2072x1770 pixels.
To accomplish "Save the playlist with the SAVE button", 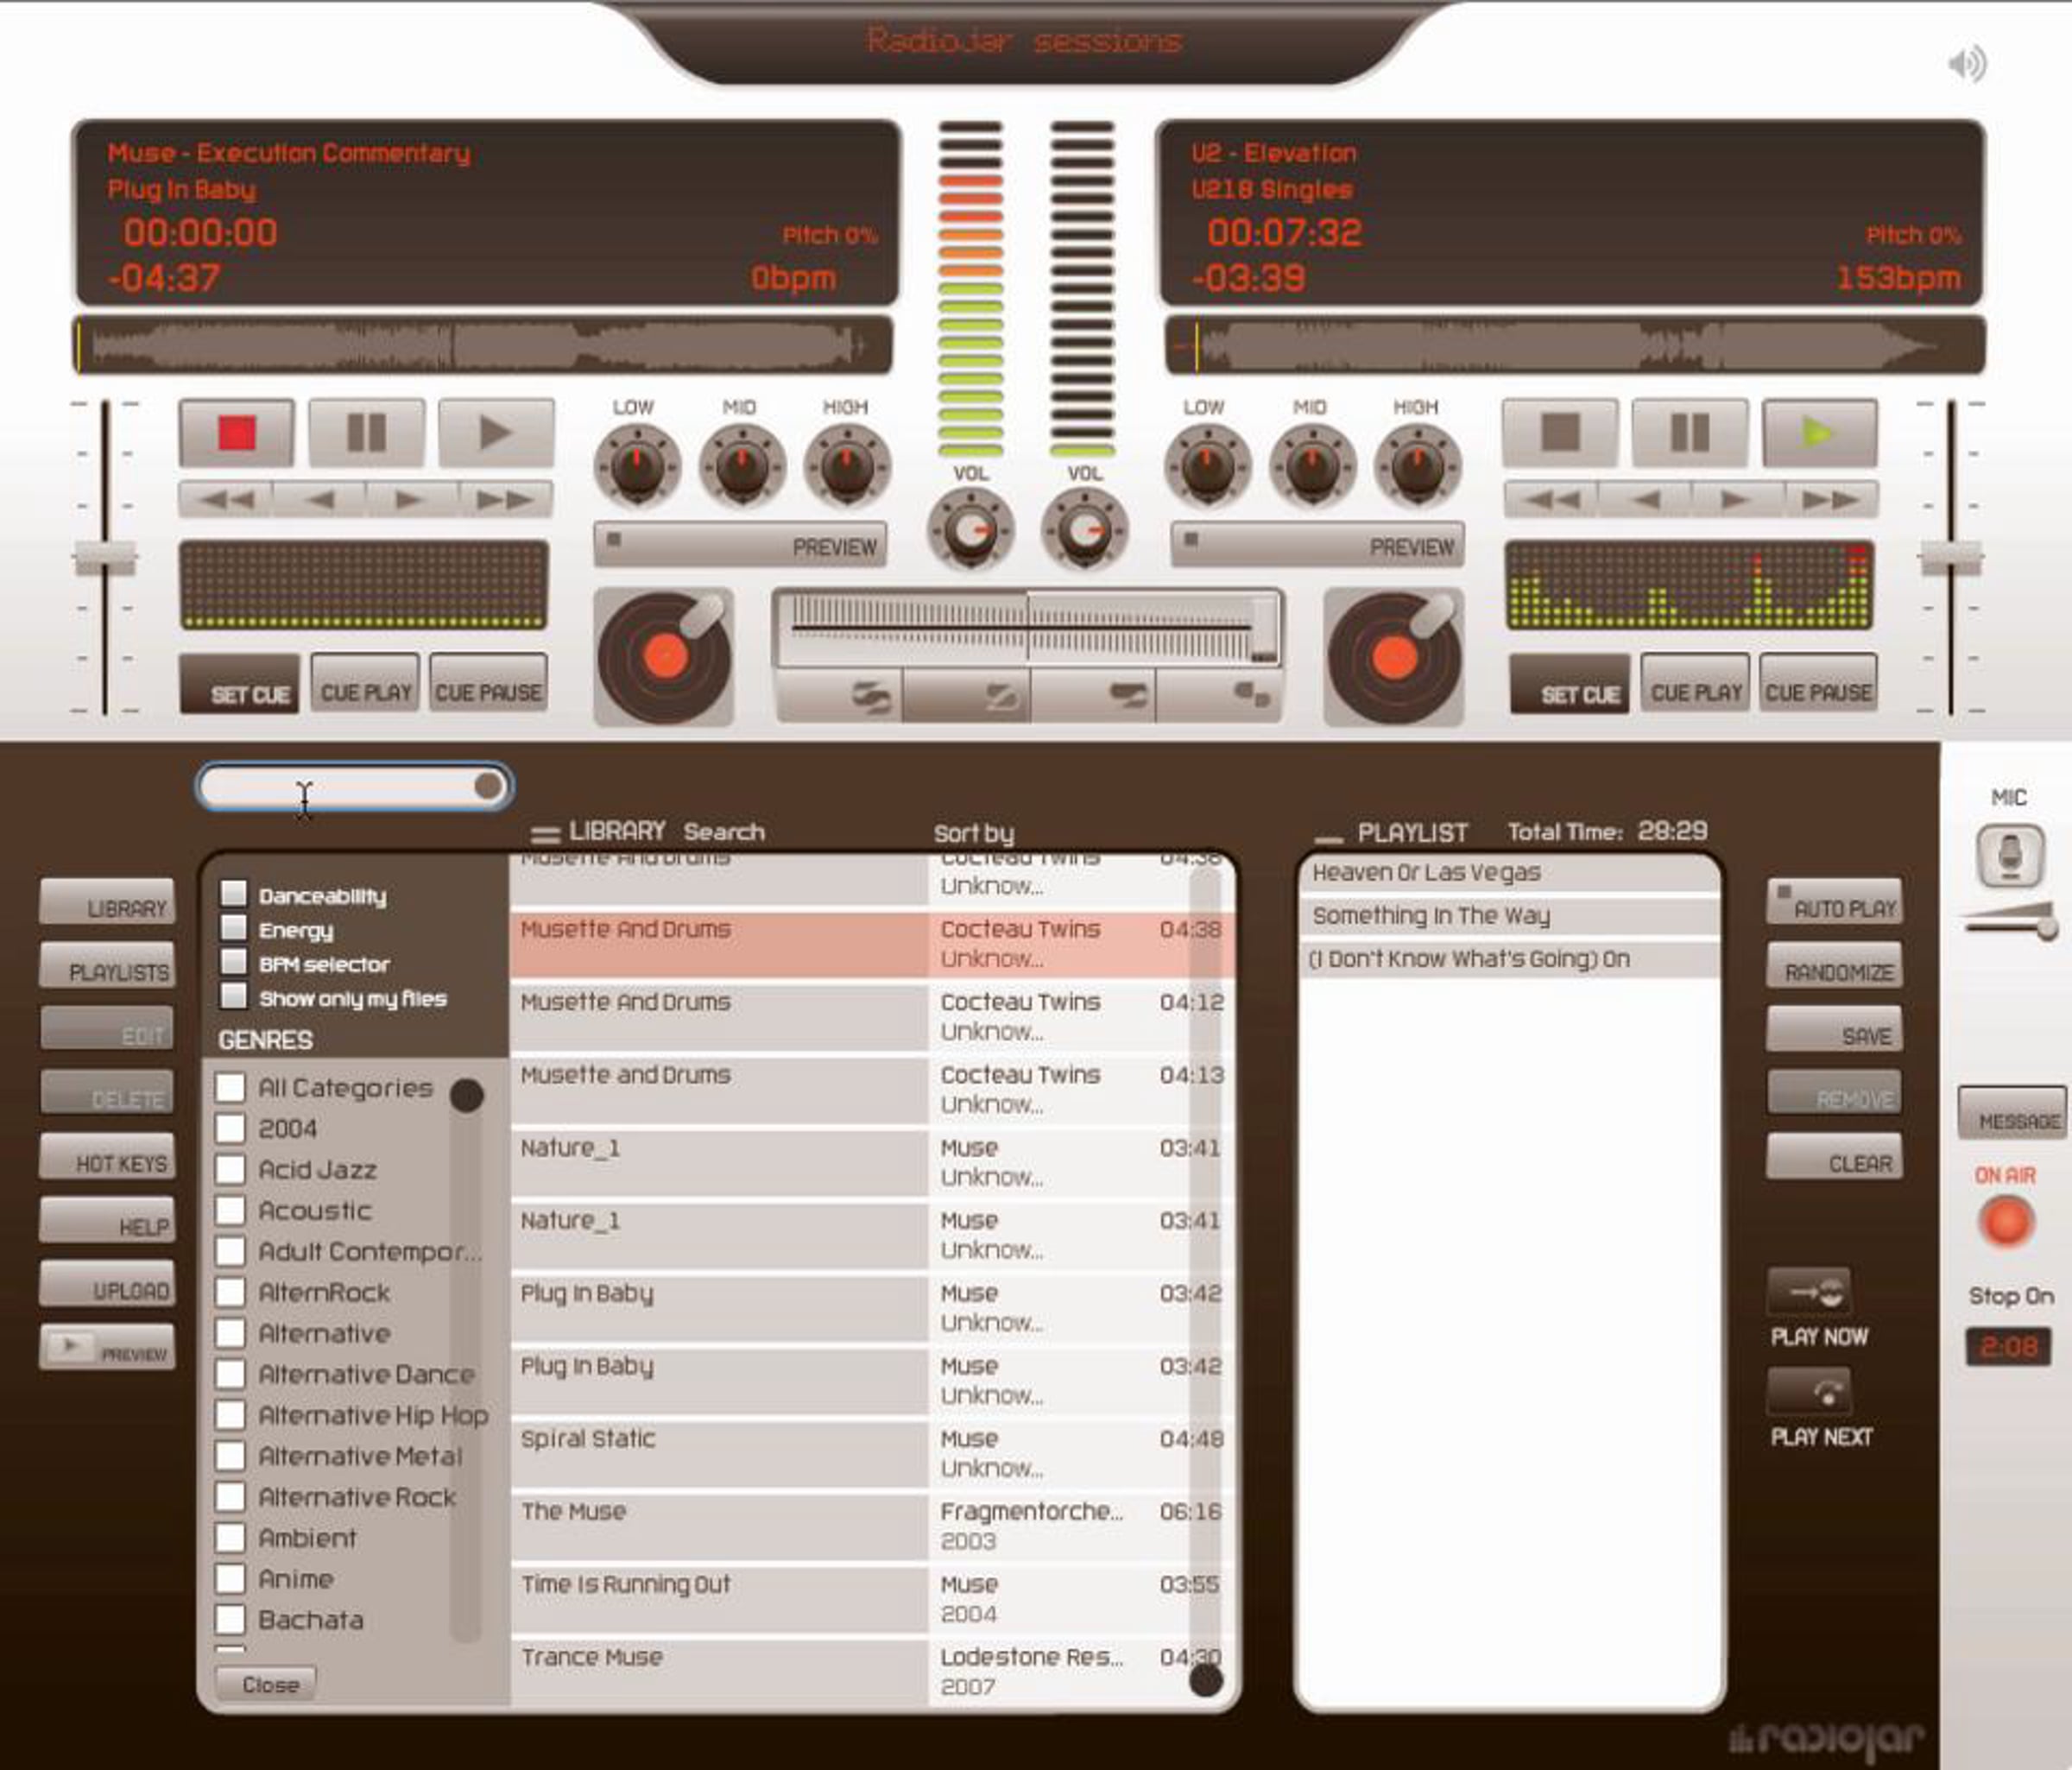I will (x=1835, y=1030).
